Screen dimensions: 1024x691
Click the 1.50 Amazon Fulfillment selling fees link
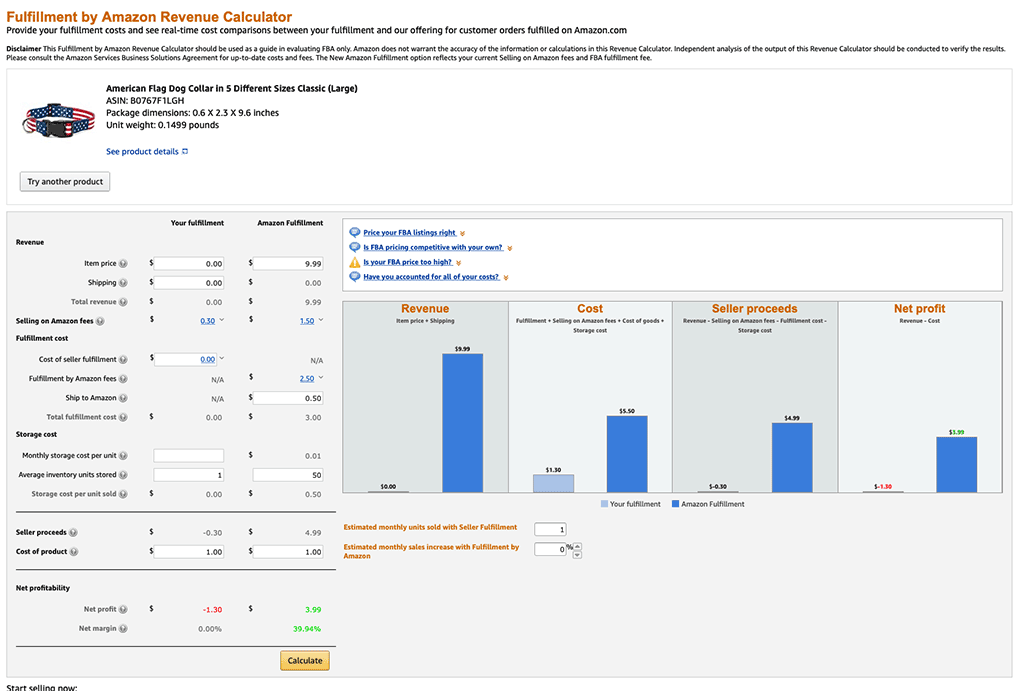click(x=307, y=321)
